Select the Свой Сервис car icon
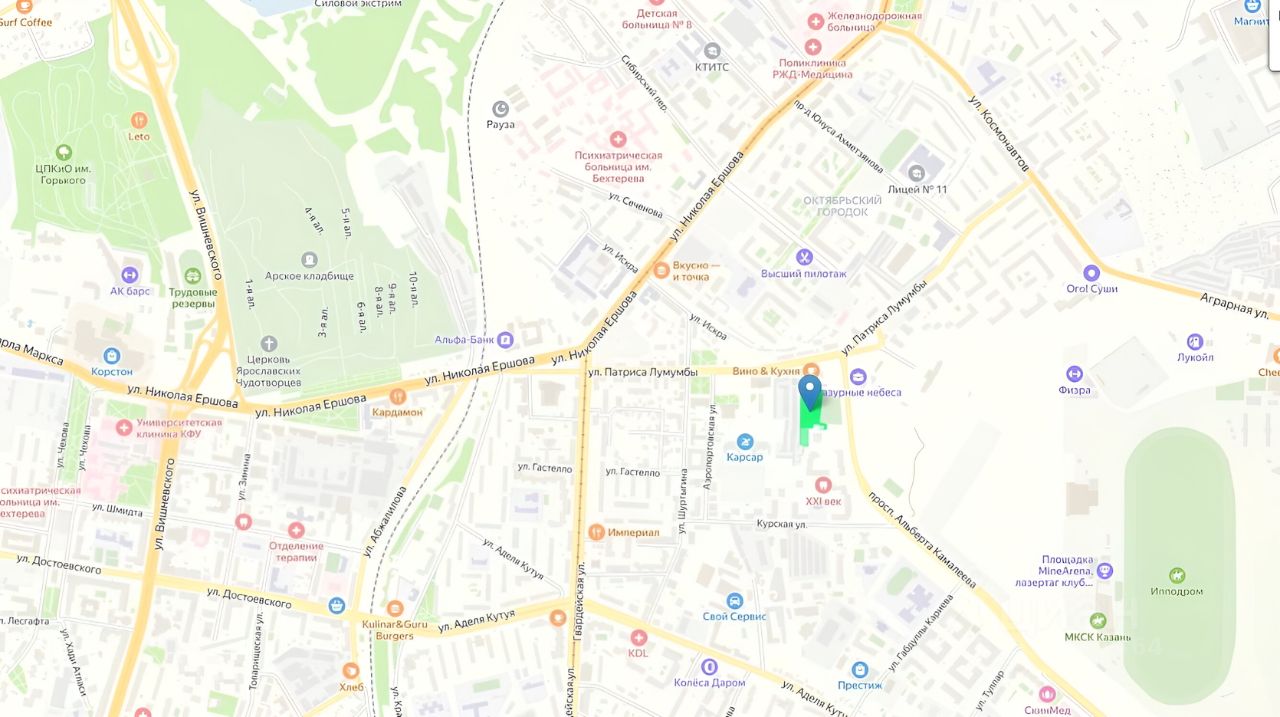 (x=734, y=601)
